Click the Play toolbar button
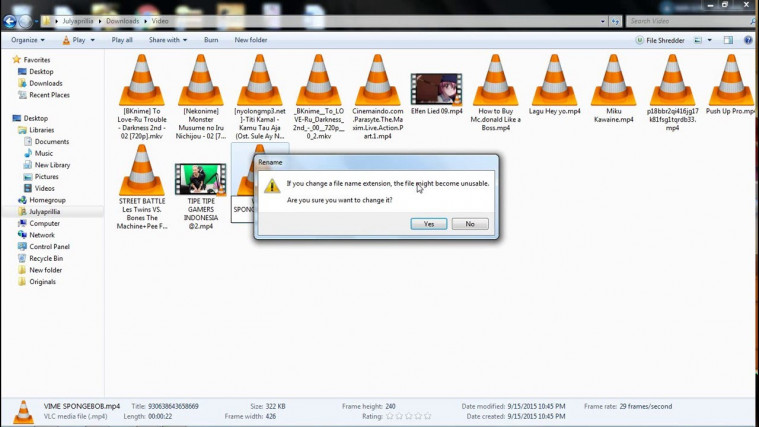This screenshot has width=759, height=427. [x=74, y=40]
